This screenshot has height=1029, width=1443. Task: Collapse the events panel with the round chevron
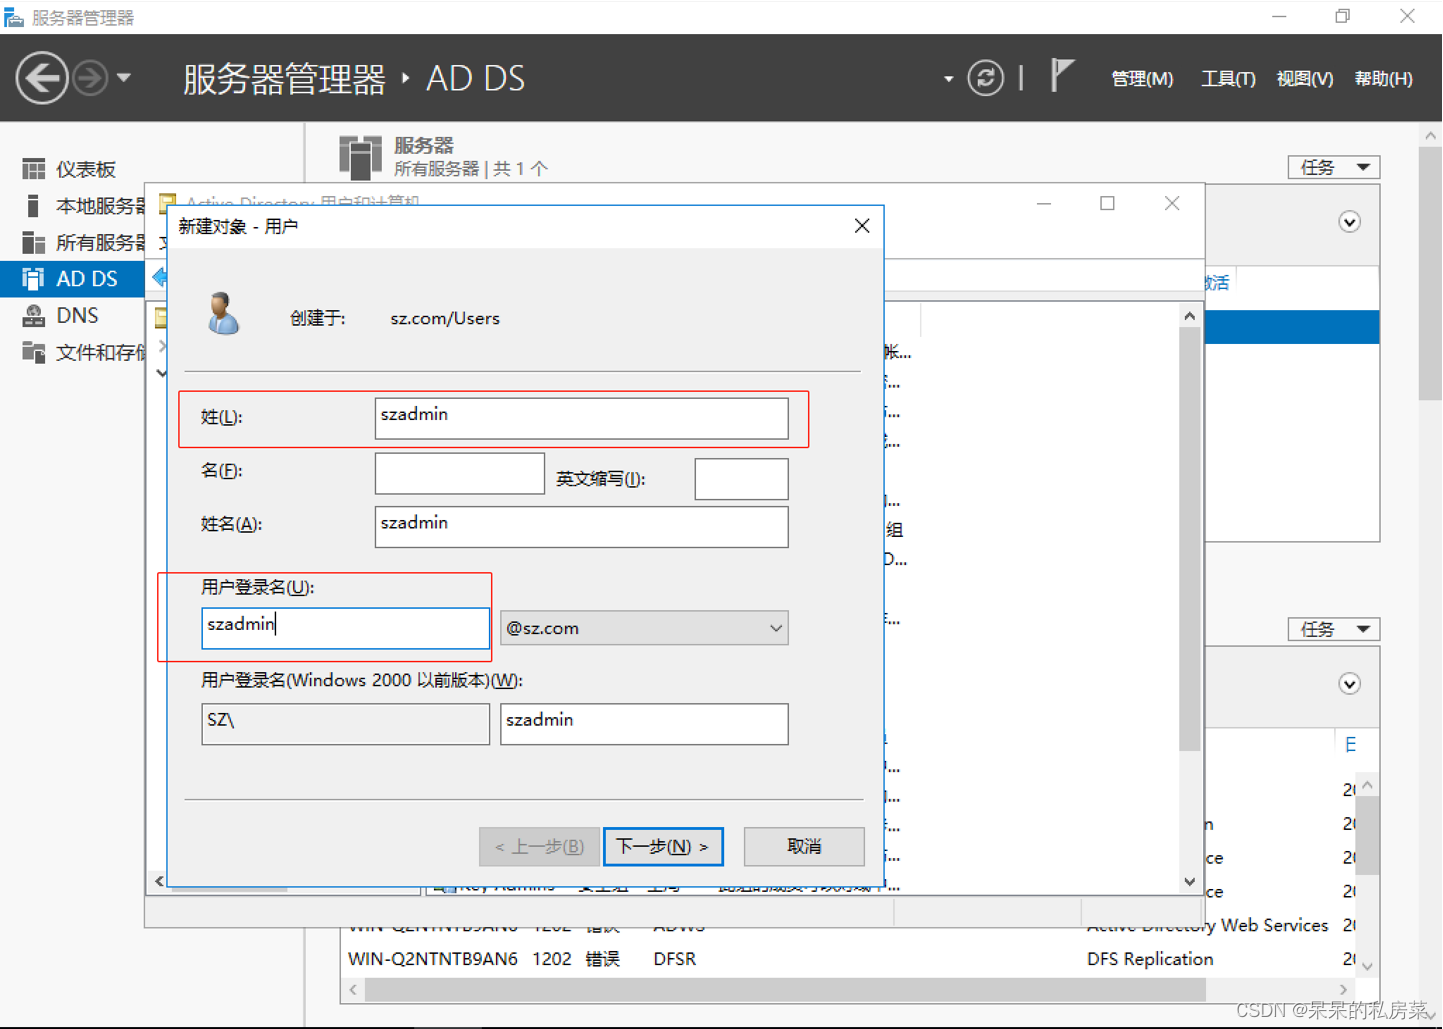[1349, 684]
